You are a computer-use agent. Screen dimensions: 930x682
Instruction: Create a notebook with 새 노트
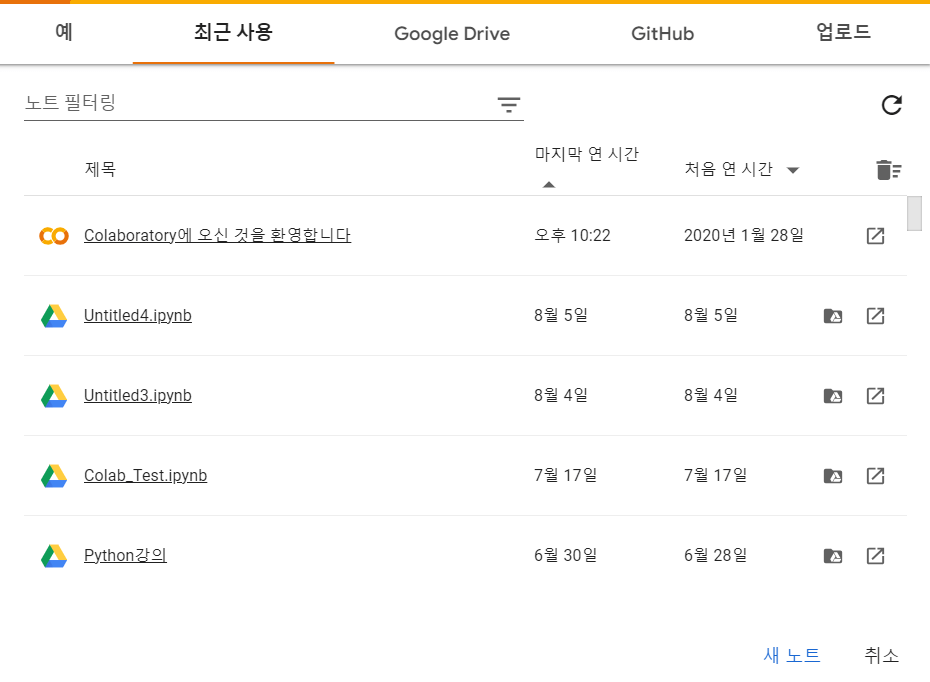click(x=792, y=655)
